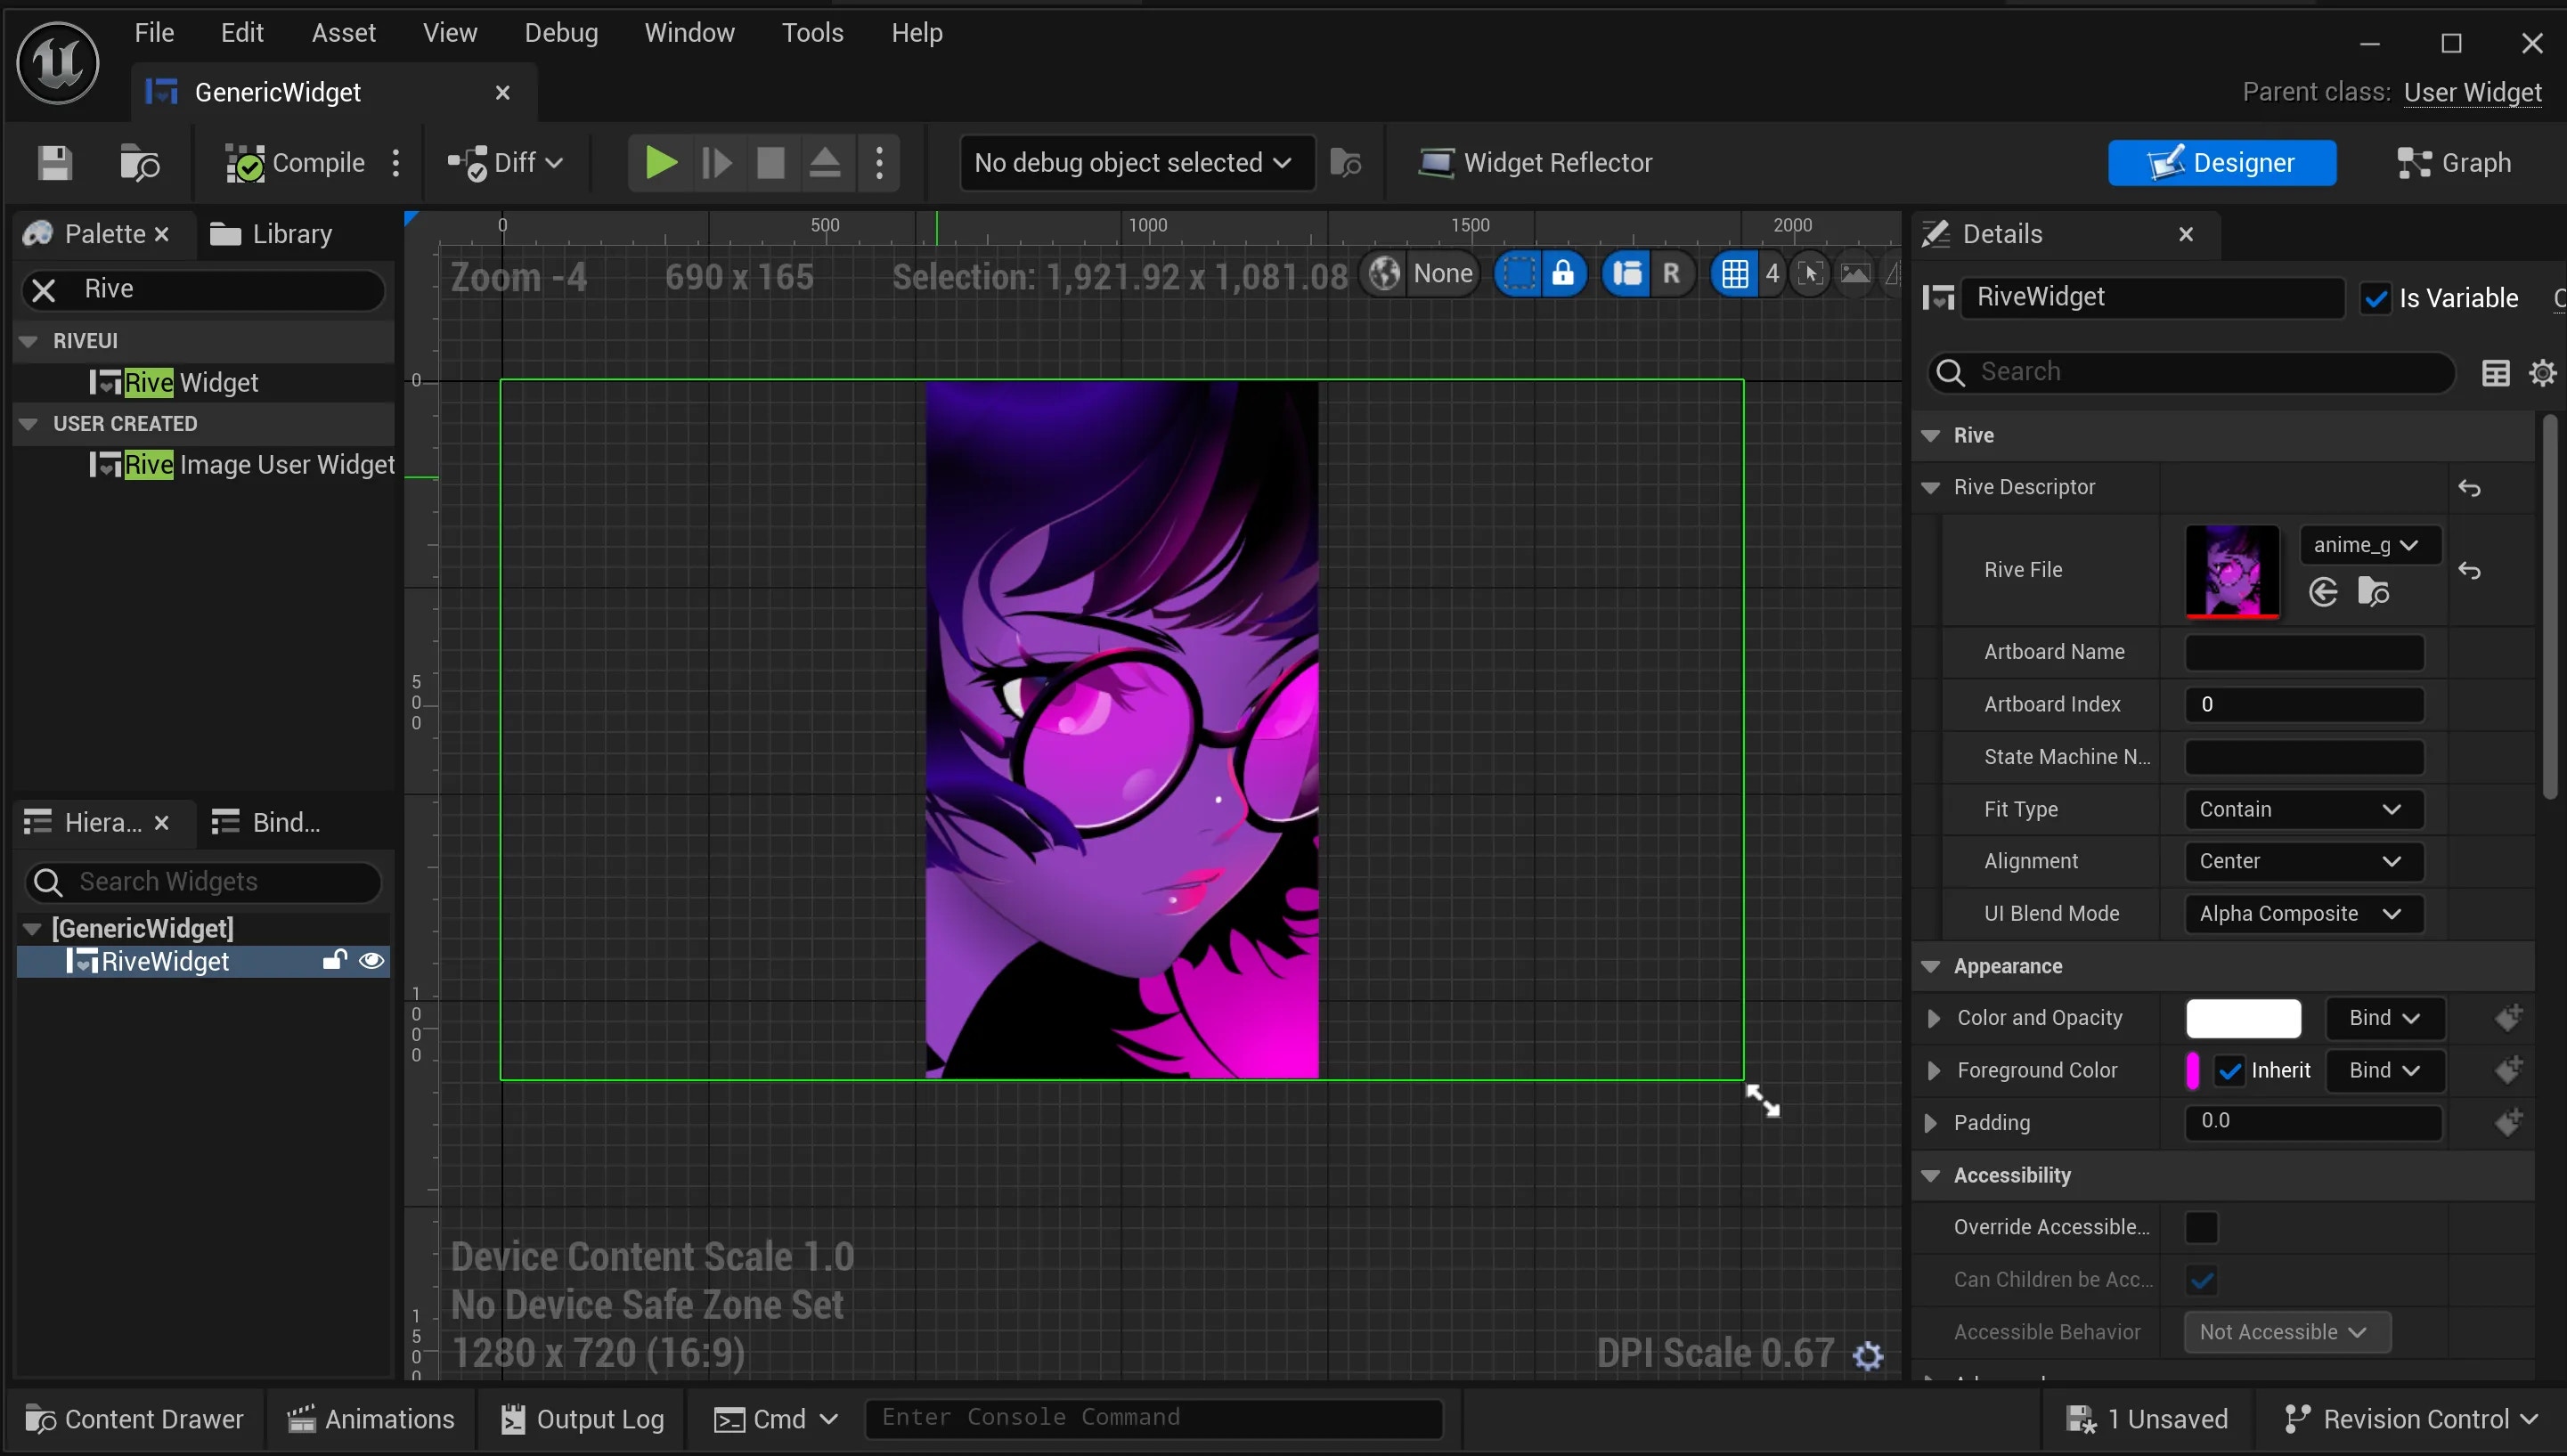
Task: Click the grid snapping icon in viewport toolbar
Action: 1735,273
